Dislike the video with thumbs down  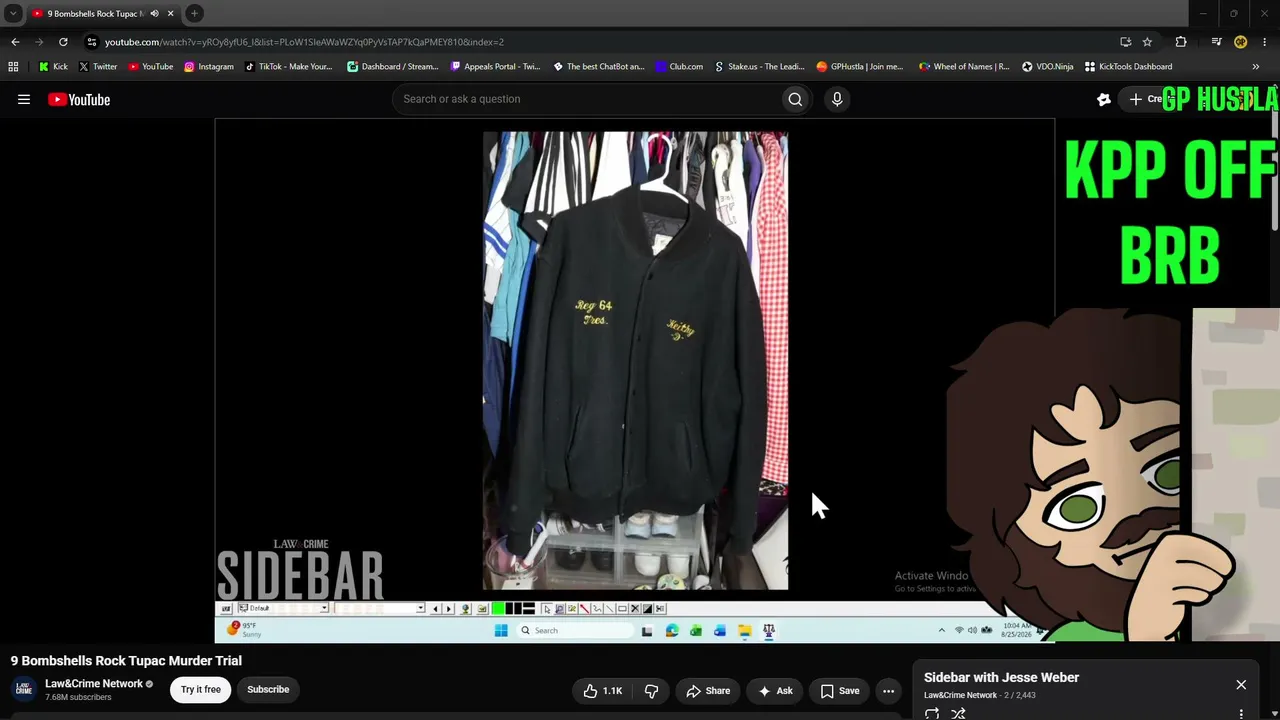coord(652,691)
